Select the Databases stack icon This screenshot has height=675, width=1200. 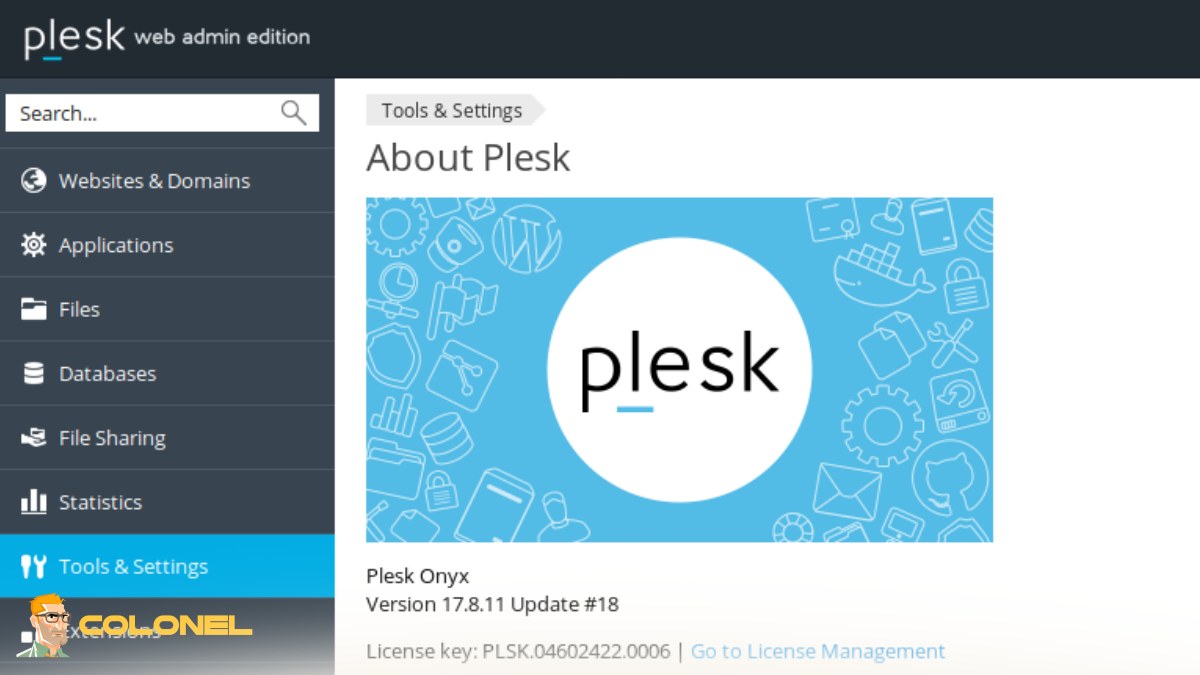tap(32, 373)
